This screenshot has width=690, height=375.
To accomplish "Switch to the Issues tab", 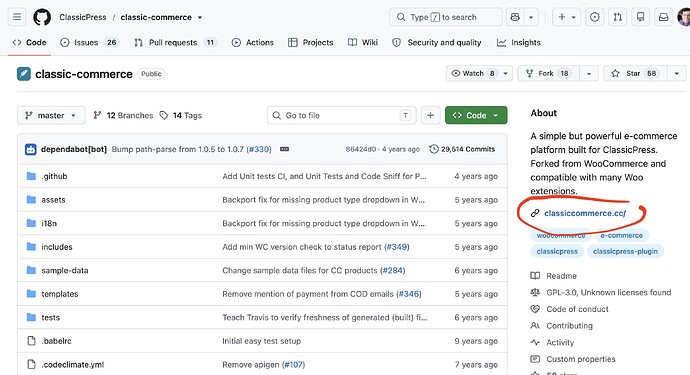I will point(89,42).
